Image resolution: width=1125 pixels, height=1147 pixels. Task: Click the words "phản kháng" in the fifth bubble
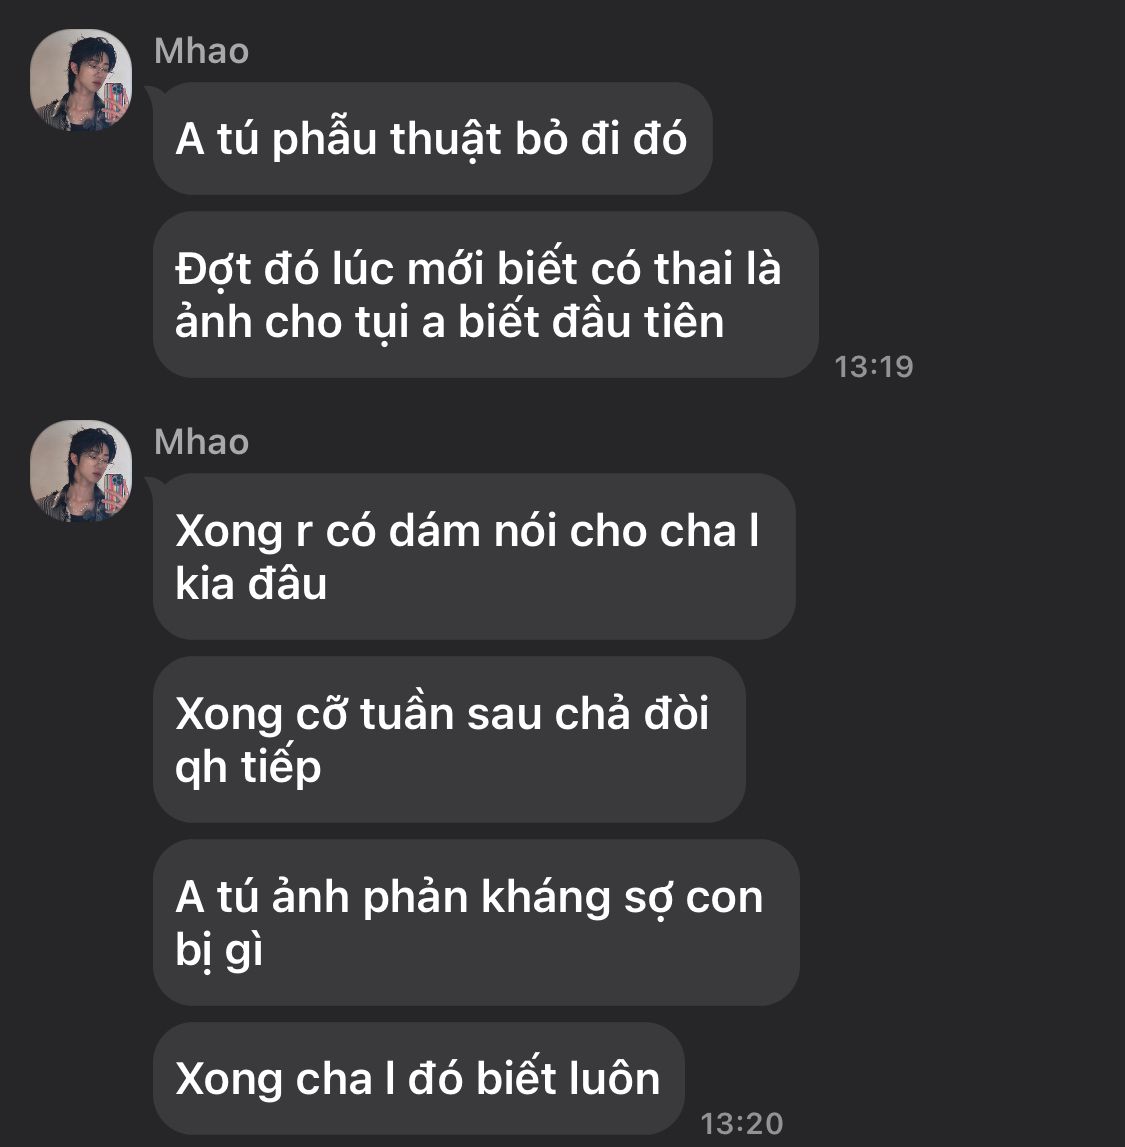tap(486, 898)
